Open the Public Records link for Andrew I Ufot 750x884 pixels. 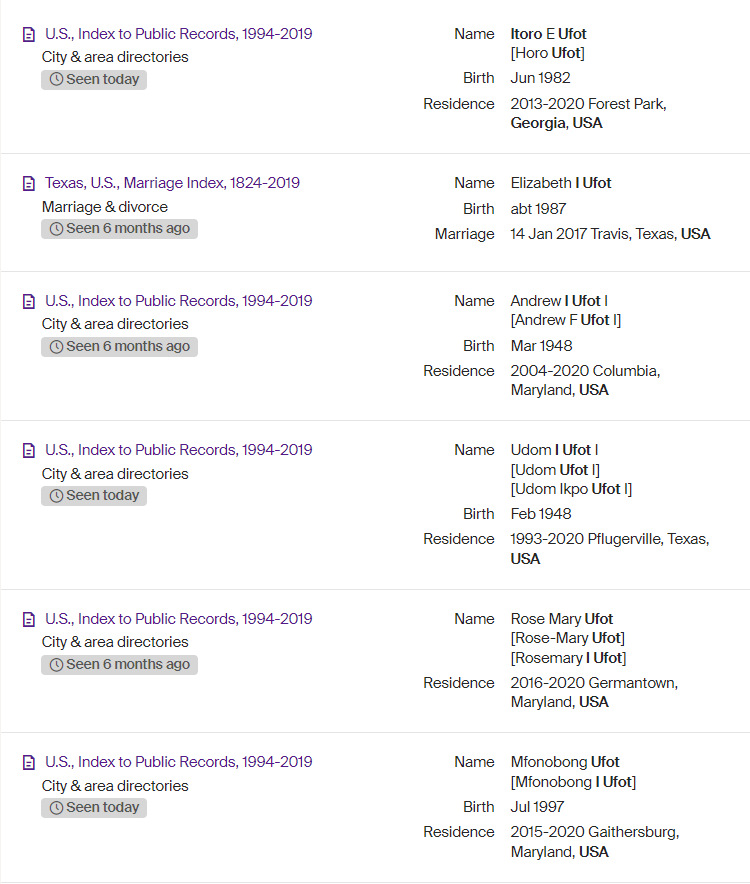(178, 301)
